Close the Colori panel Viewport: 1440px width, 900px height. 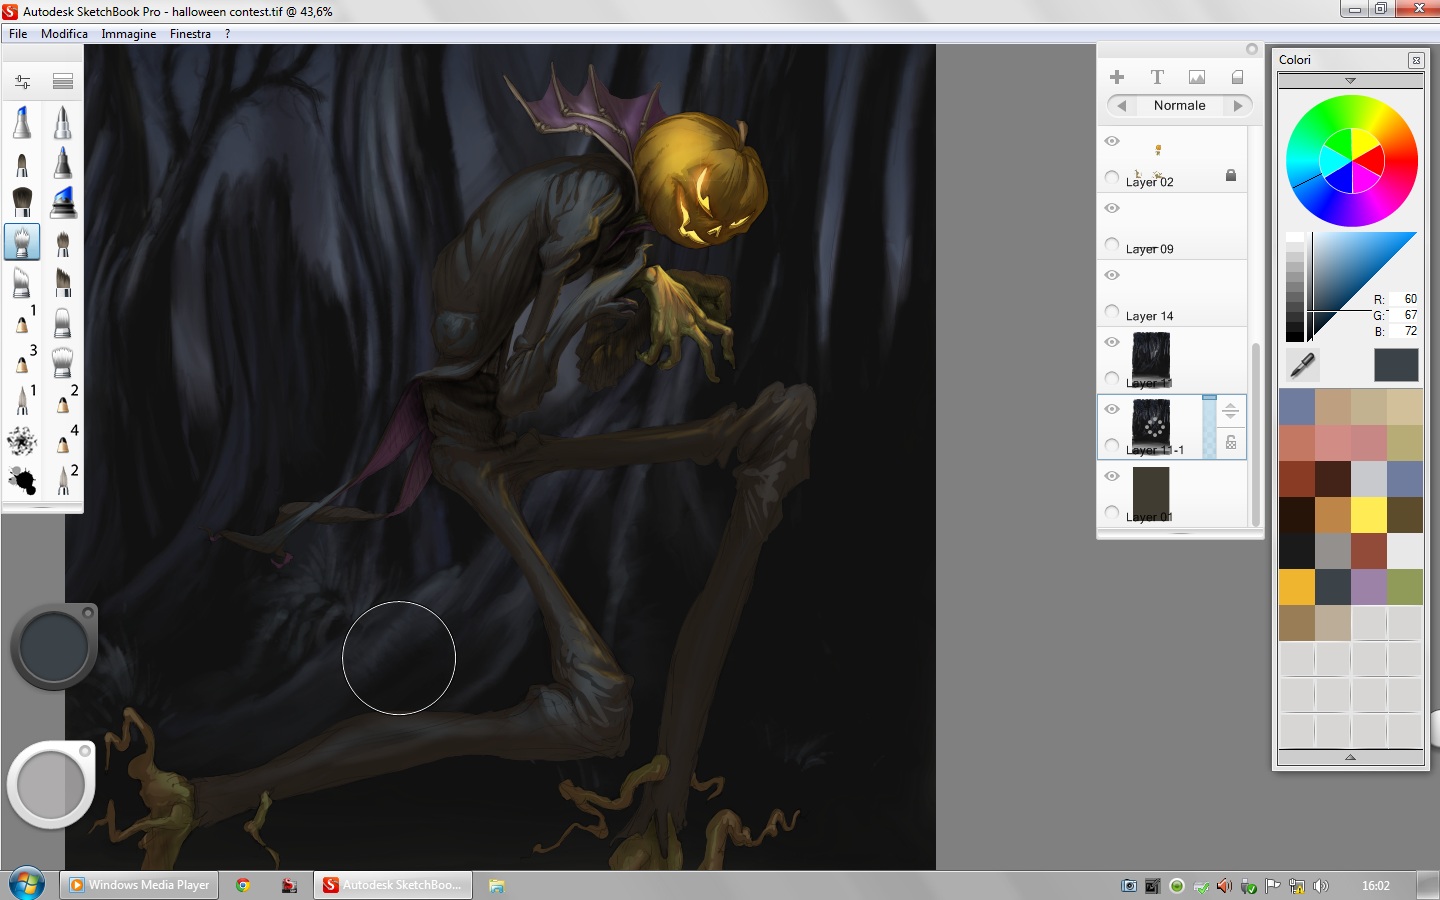1416,60
